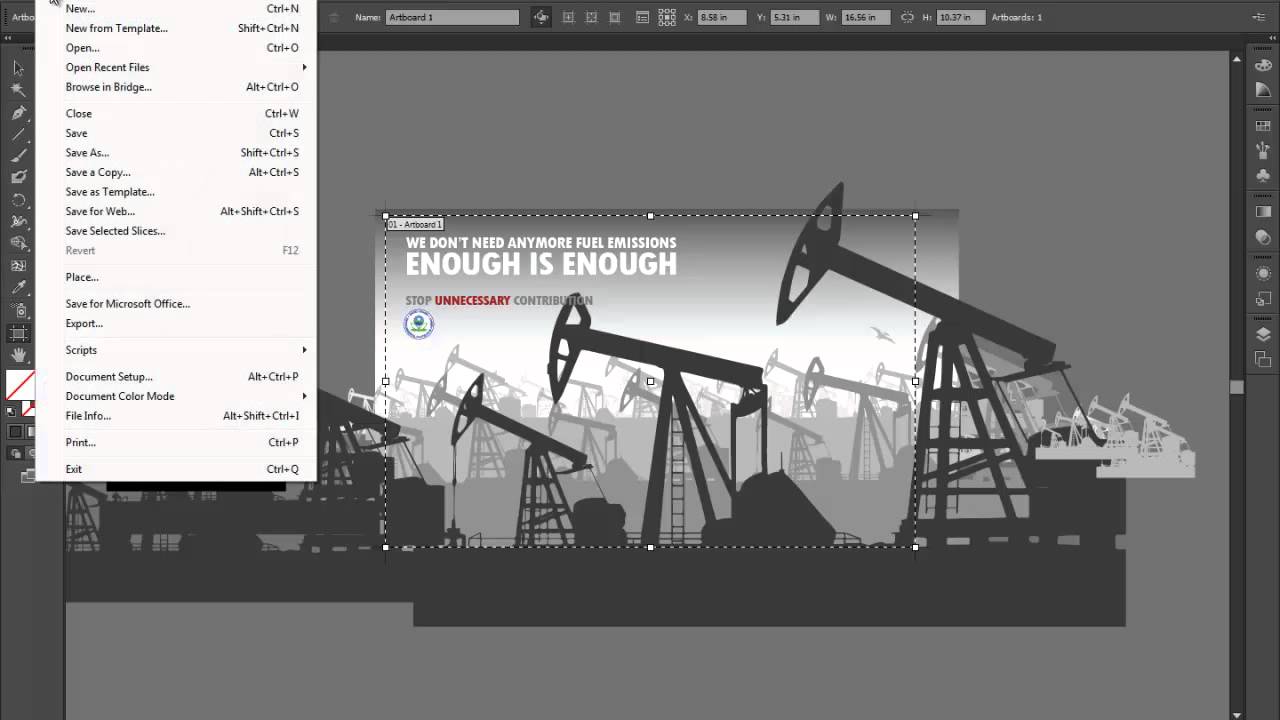Image resolution: width=1280 pixels, height=720 pixels.
Task: Click the vertical scrollbar thumb
Action: [1237, 387]
